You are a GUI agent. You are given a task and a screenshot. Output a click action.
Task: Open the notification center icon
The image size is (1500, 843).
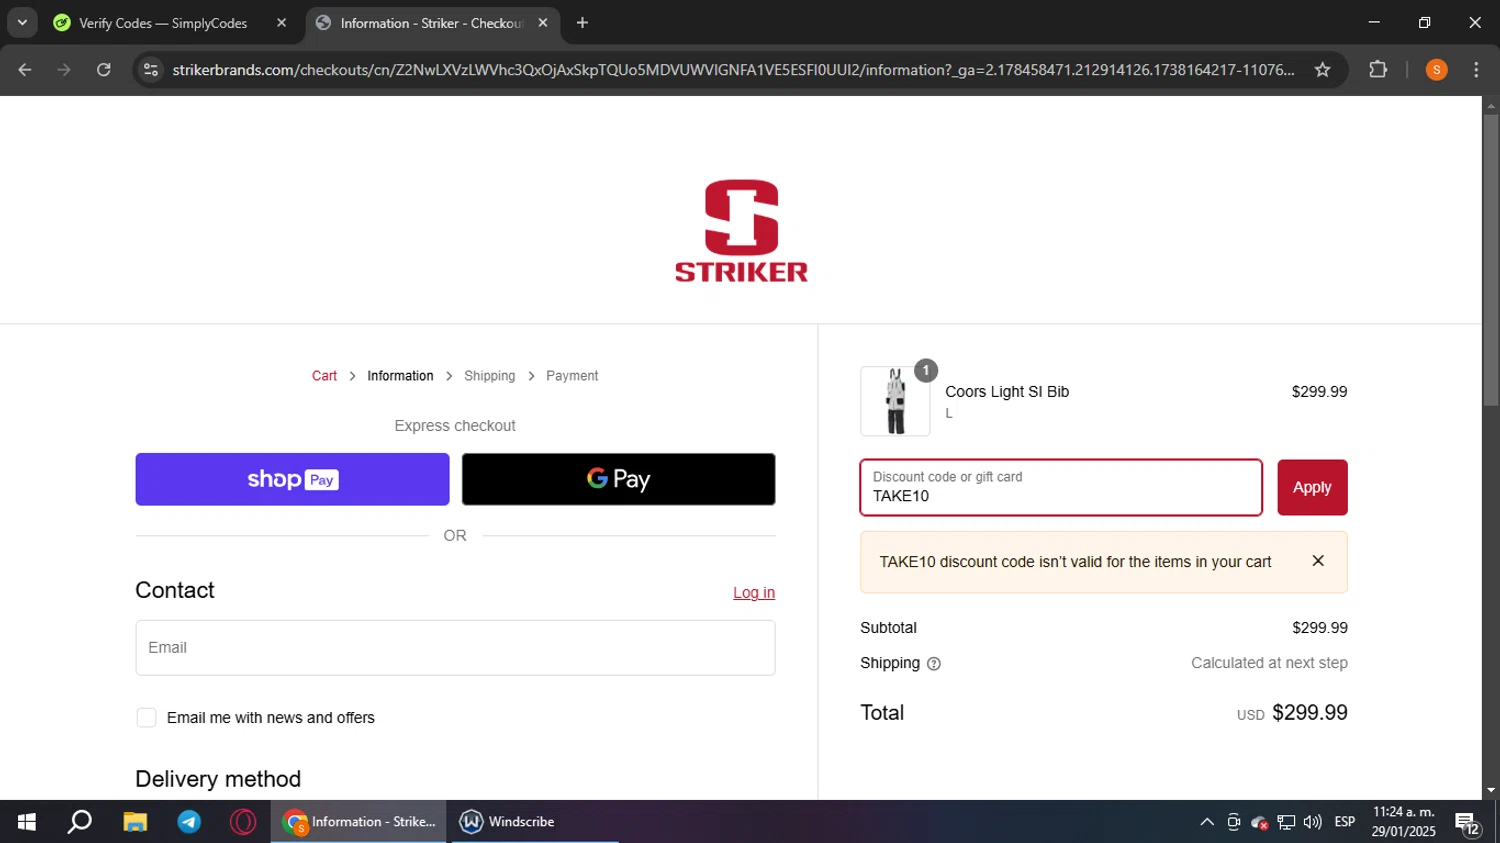click(x=1468, y=823)
